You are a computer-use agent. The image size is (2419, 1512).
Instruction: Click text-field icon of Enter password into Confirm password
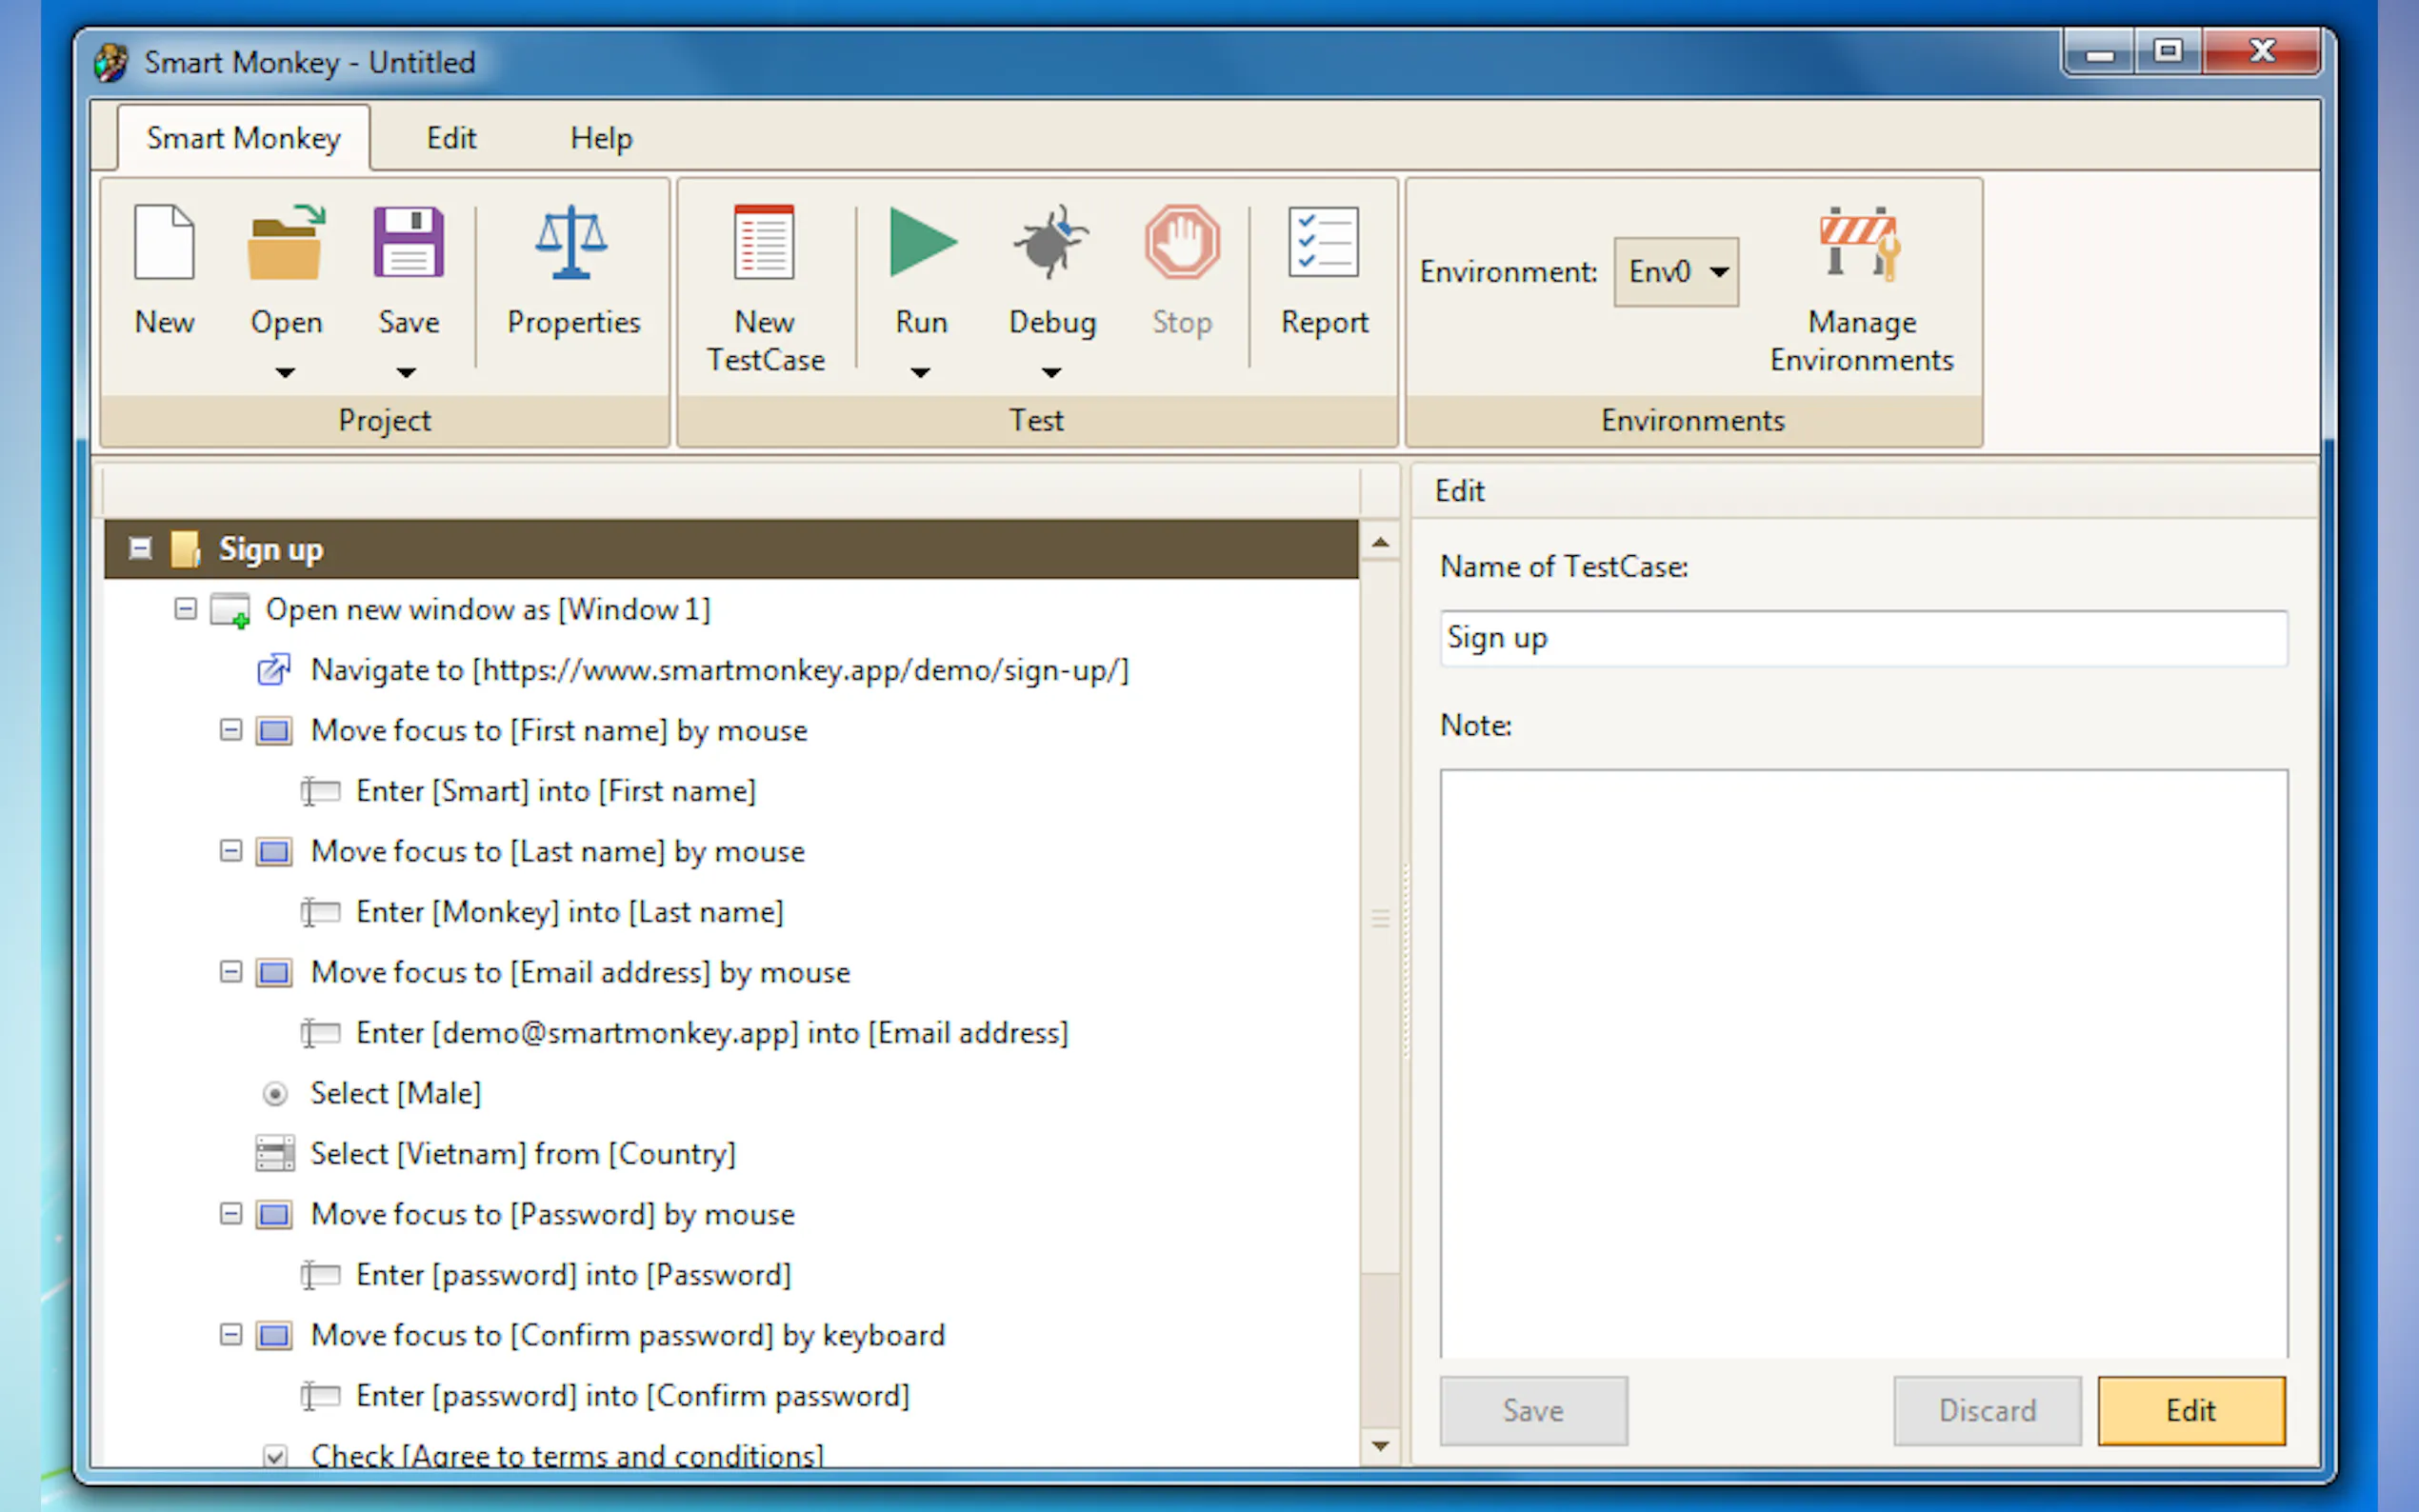320,1396
